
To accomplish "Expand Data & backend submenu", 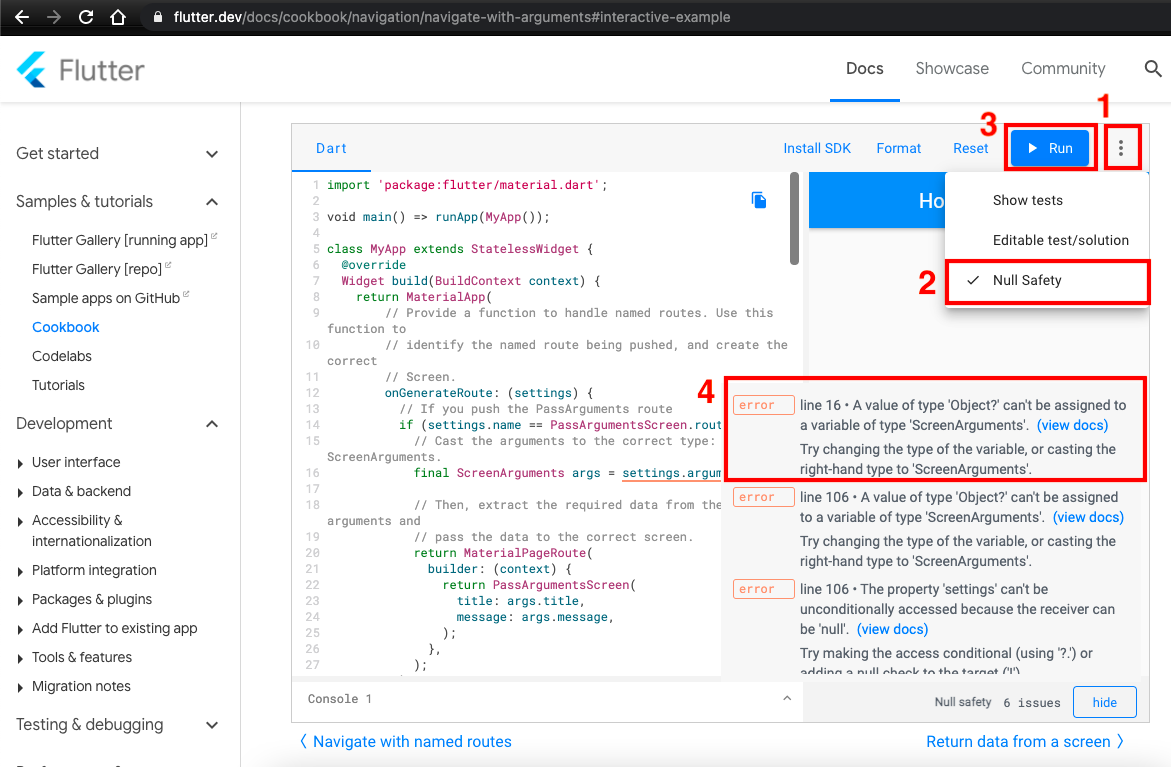I will [x=19, y=492].
